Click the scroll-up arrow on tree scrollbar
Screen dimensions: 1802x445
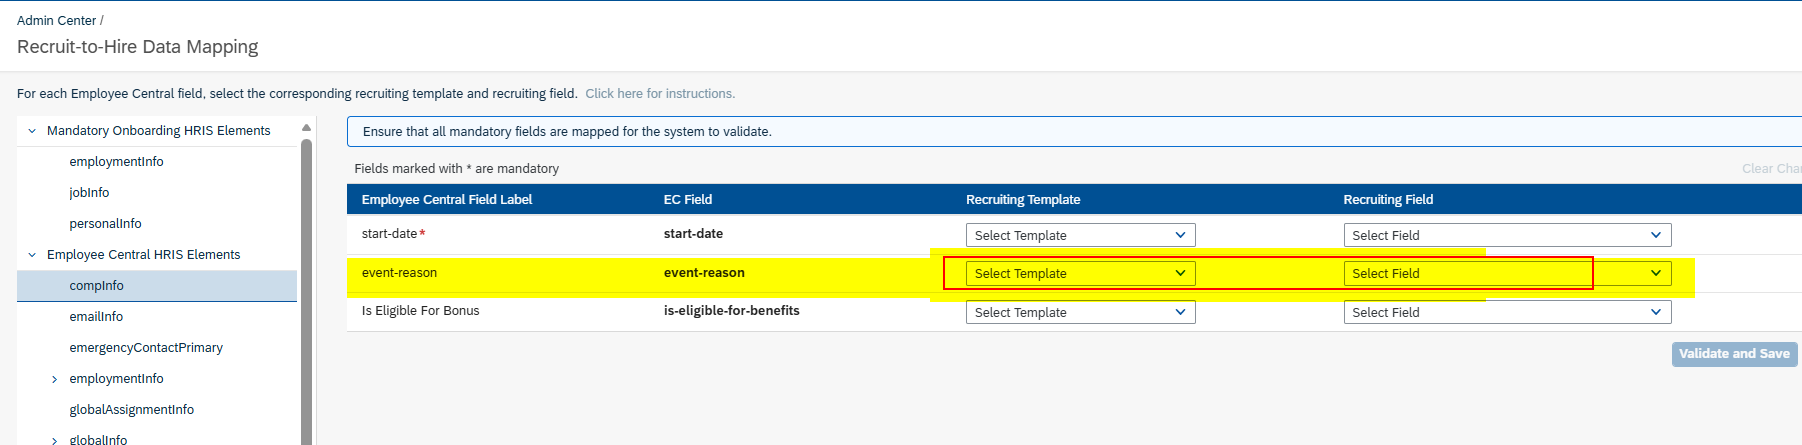[x=306, y=128]
